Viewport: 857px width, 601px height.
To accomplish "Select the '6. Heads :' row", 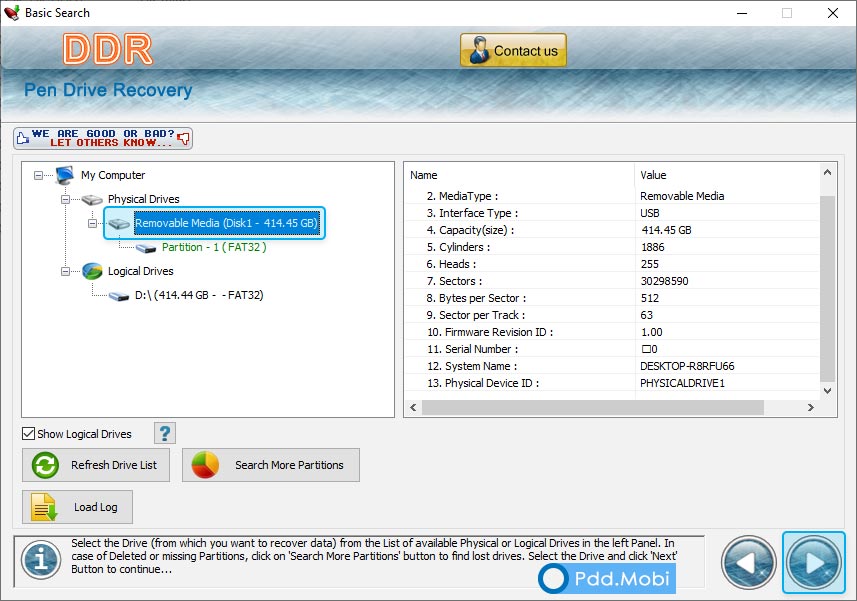I will coord(612,264).
